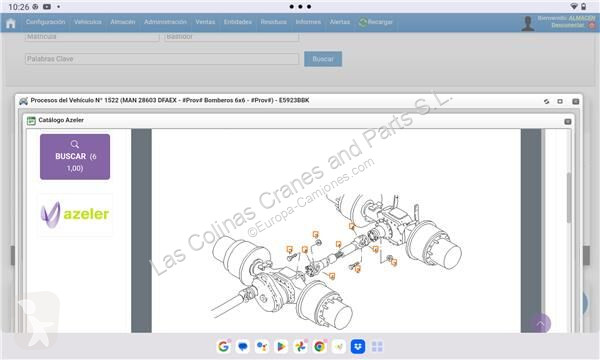600x360 pixels.
Task: Tap the Wi-Fi status icon
Action: pos(574,7)
